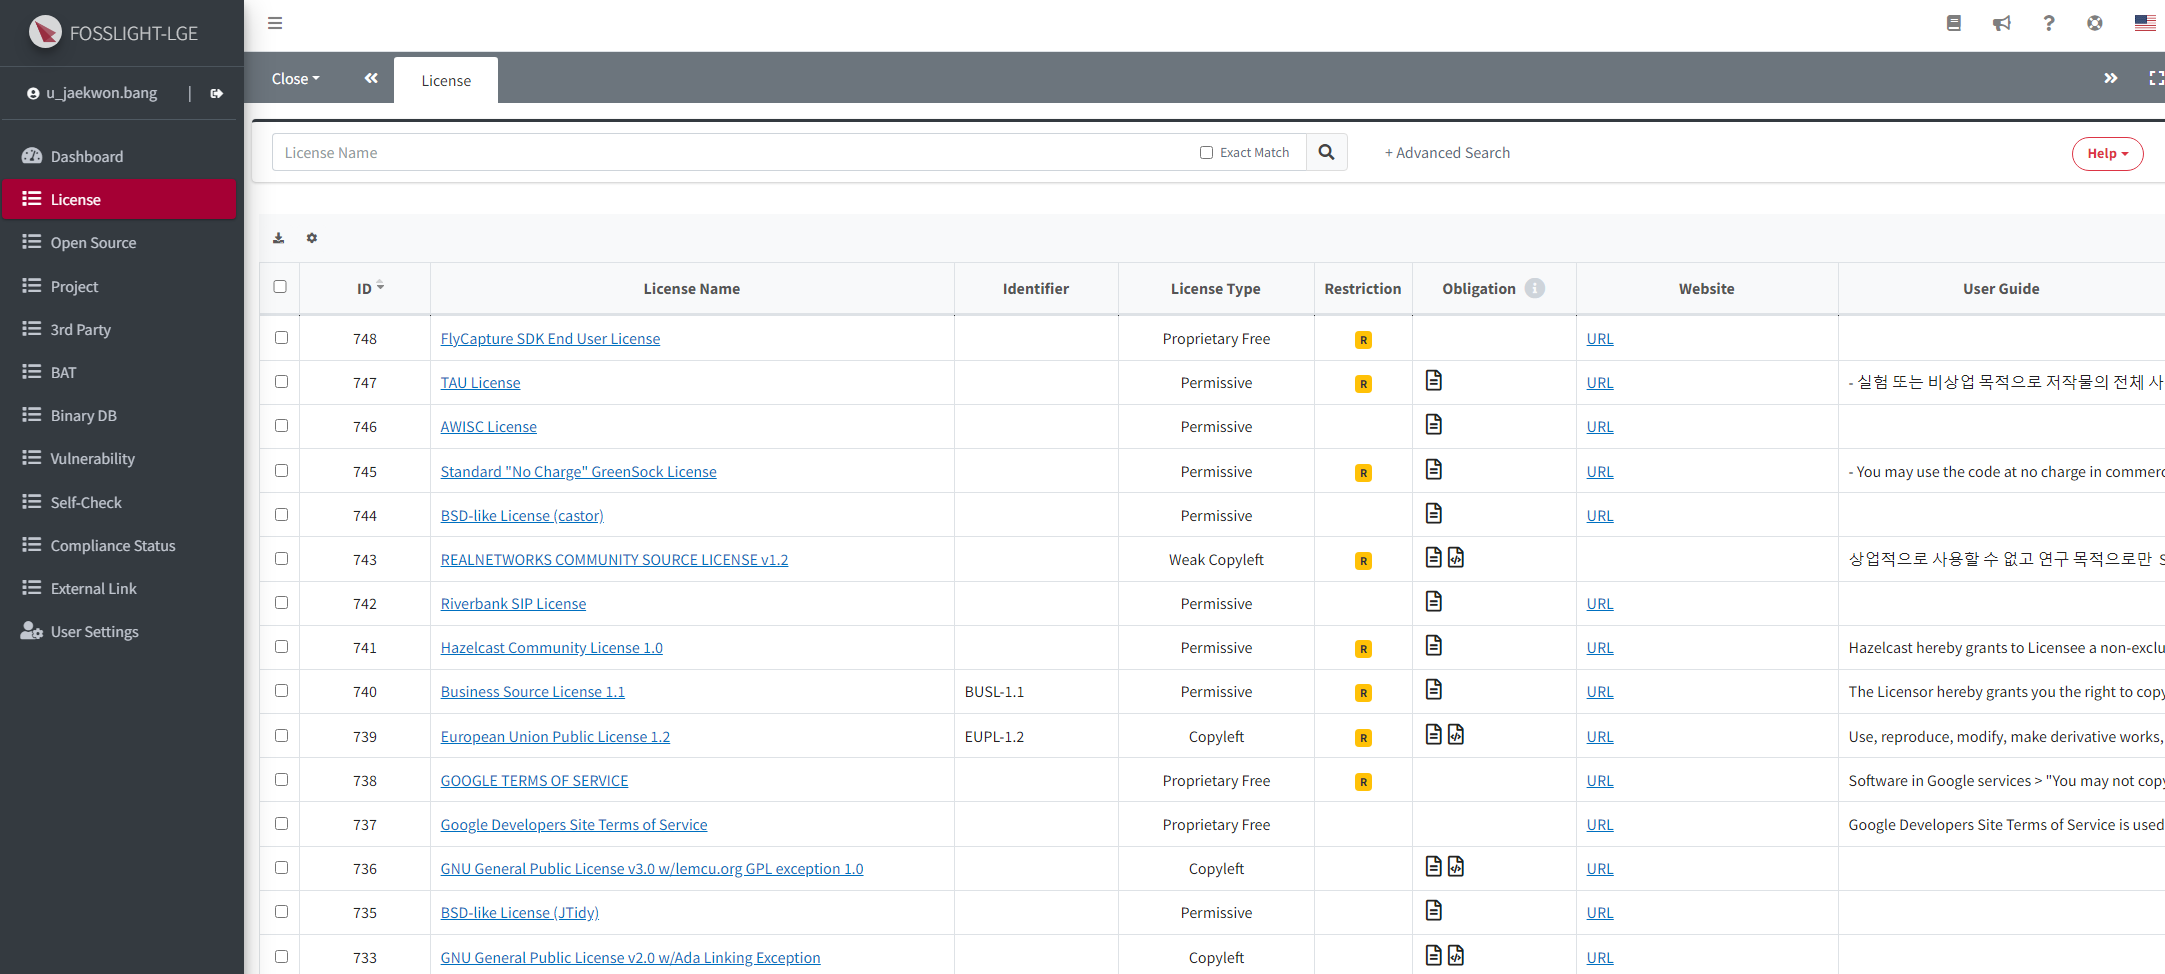Click the FOSSLIGHT-LGE logo
This screenshot has height=974, width=2165.
click(x=113, y=33)
